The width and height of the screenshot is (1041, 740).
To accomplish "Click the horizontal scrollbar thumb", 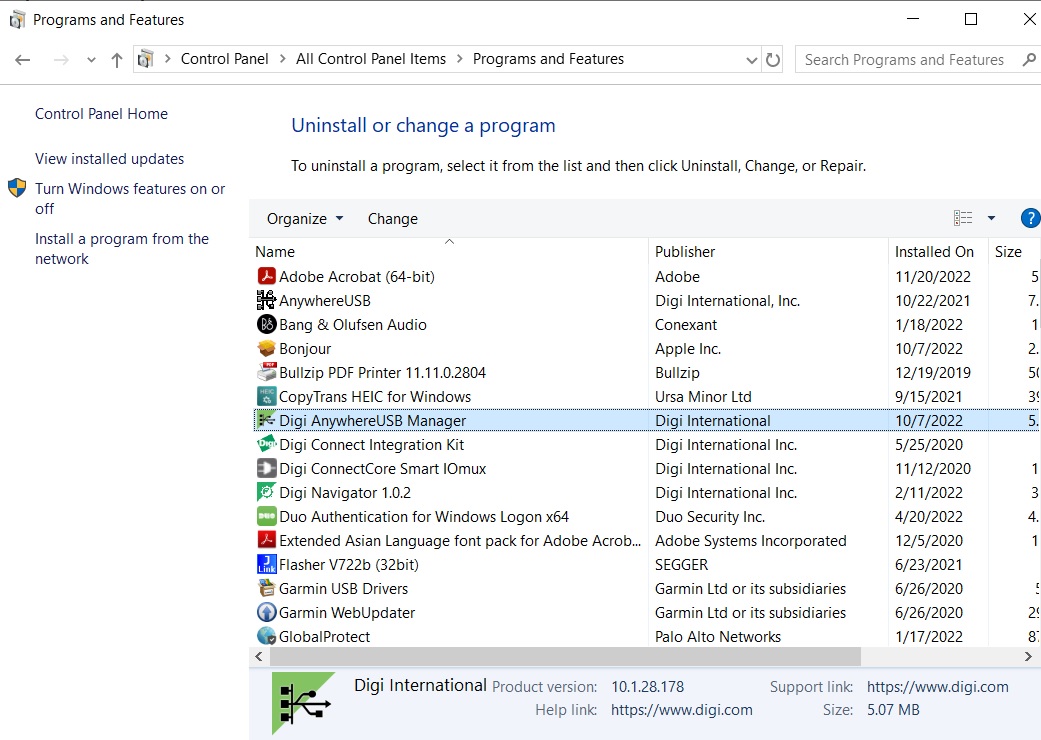I will point(565,656).
